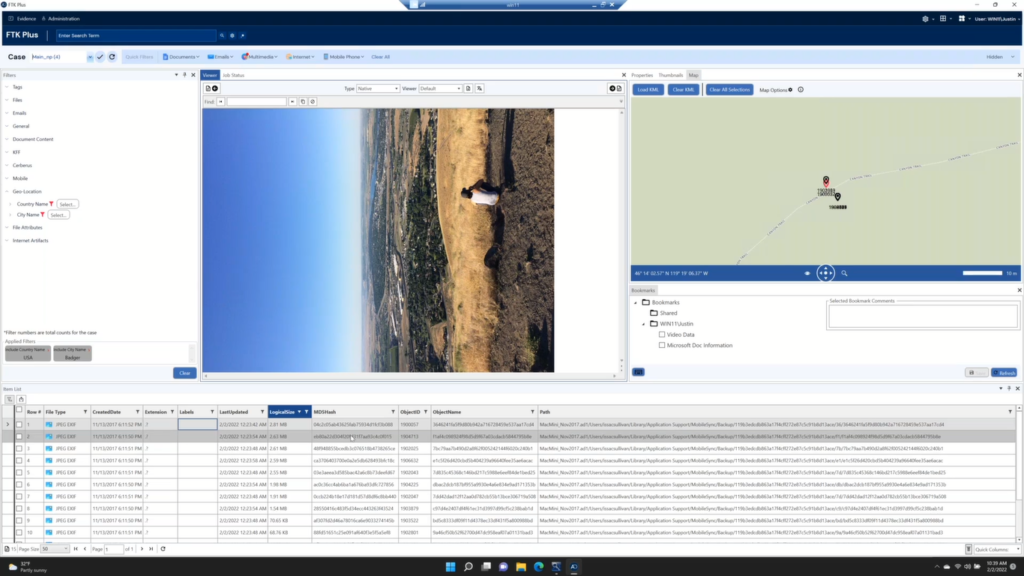
Task: Check the checkbox for row 3
Action: pyautogui.click(x=19, y=449)
